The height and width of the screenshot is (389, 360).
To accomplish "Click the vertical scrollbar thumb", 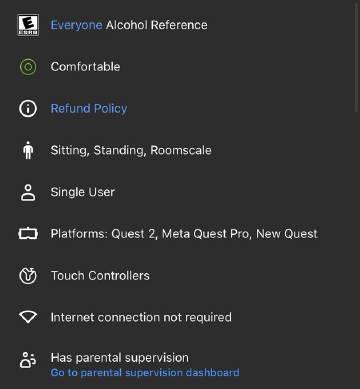I will pyautogui.click(x=356, y=57).
